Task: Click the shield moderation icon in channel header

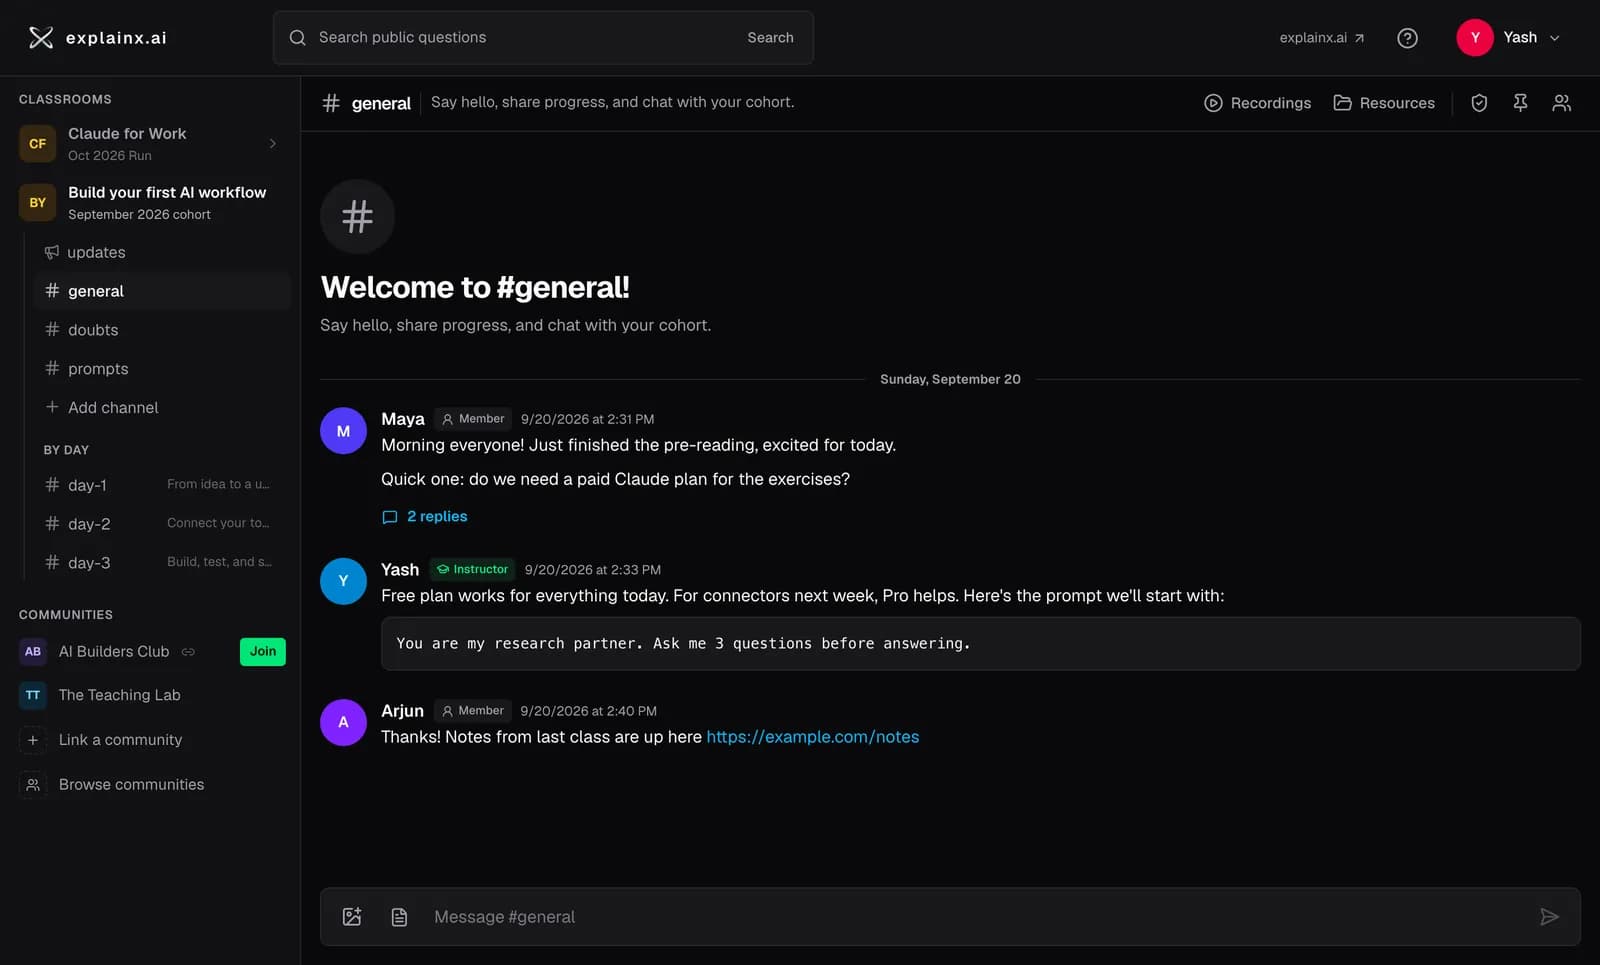Action: (x=1479, y=103)
